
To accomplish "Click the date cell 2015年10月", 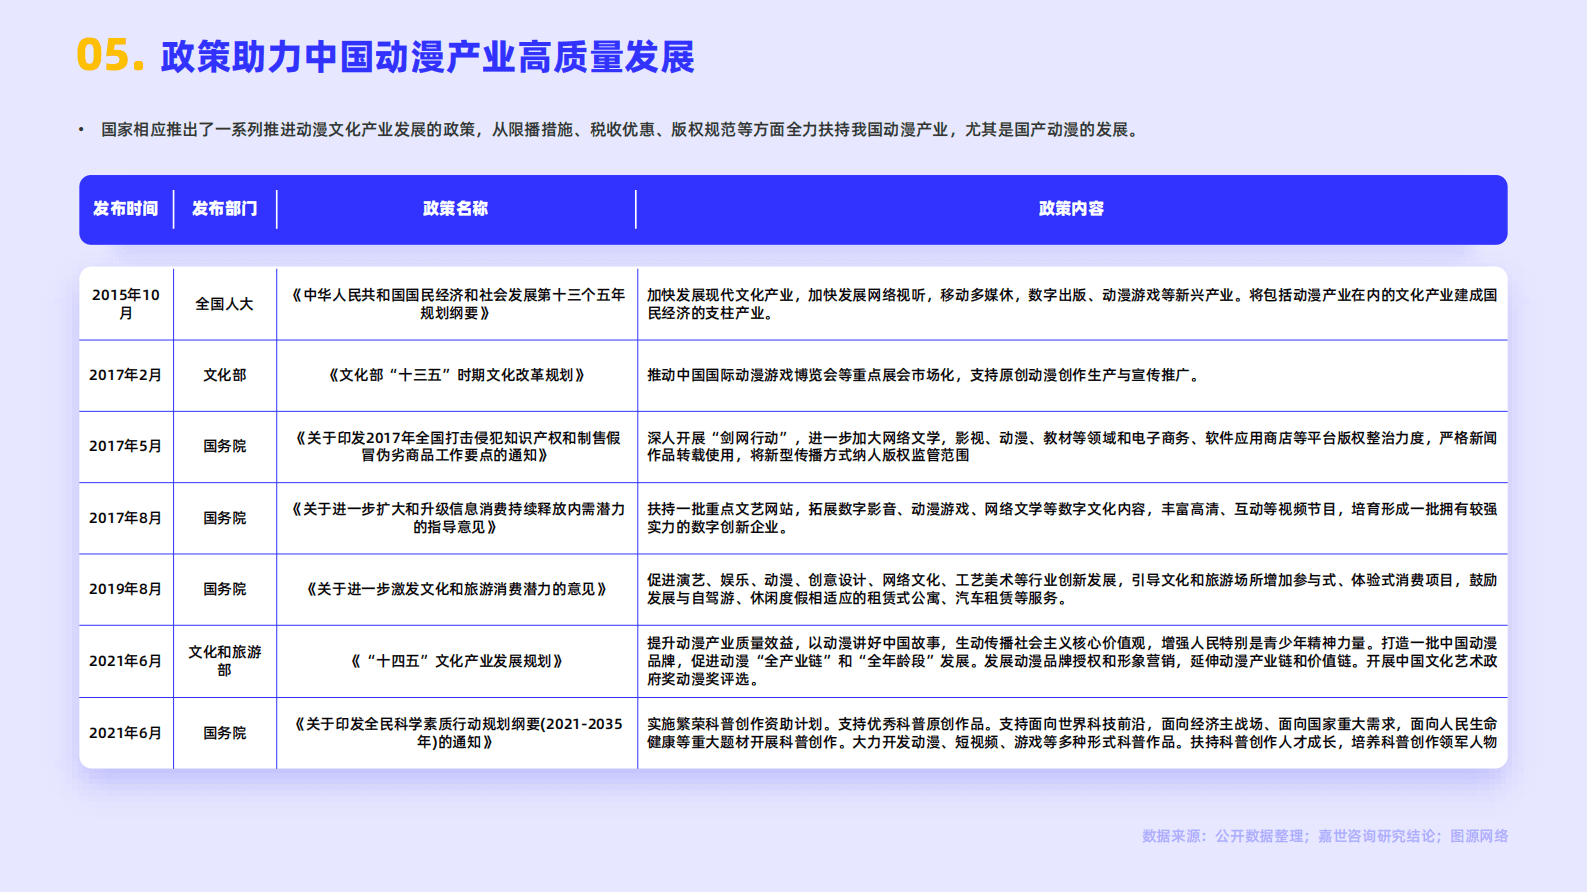I will coord(126,304).
